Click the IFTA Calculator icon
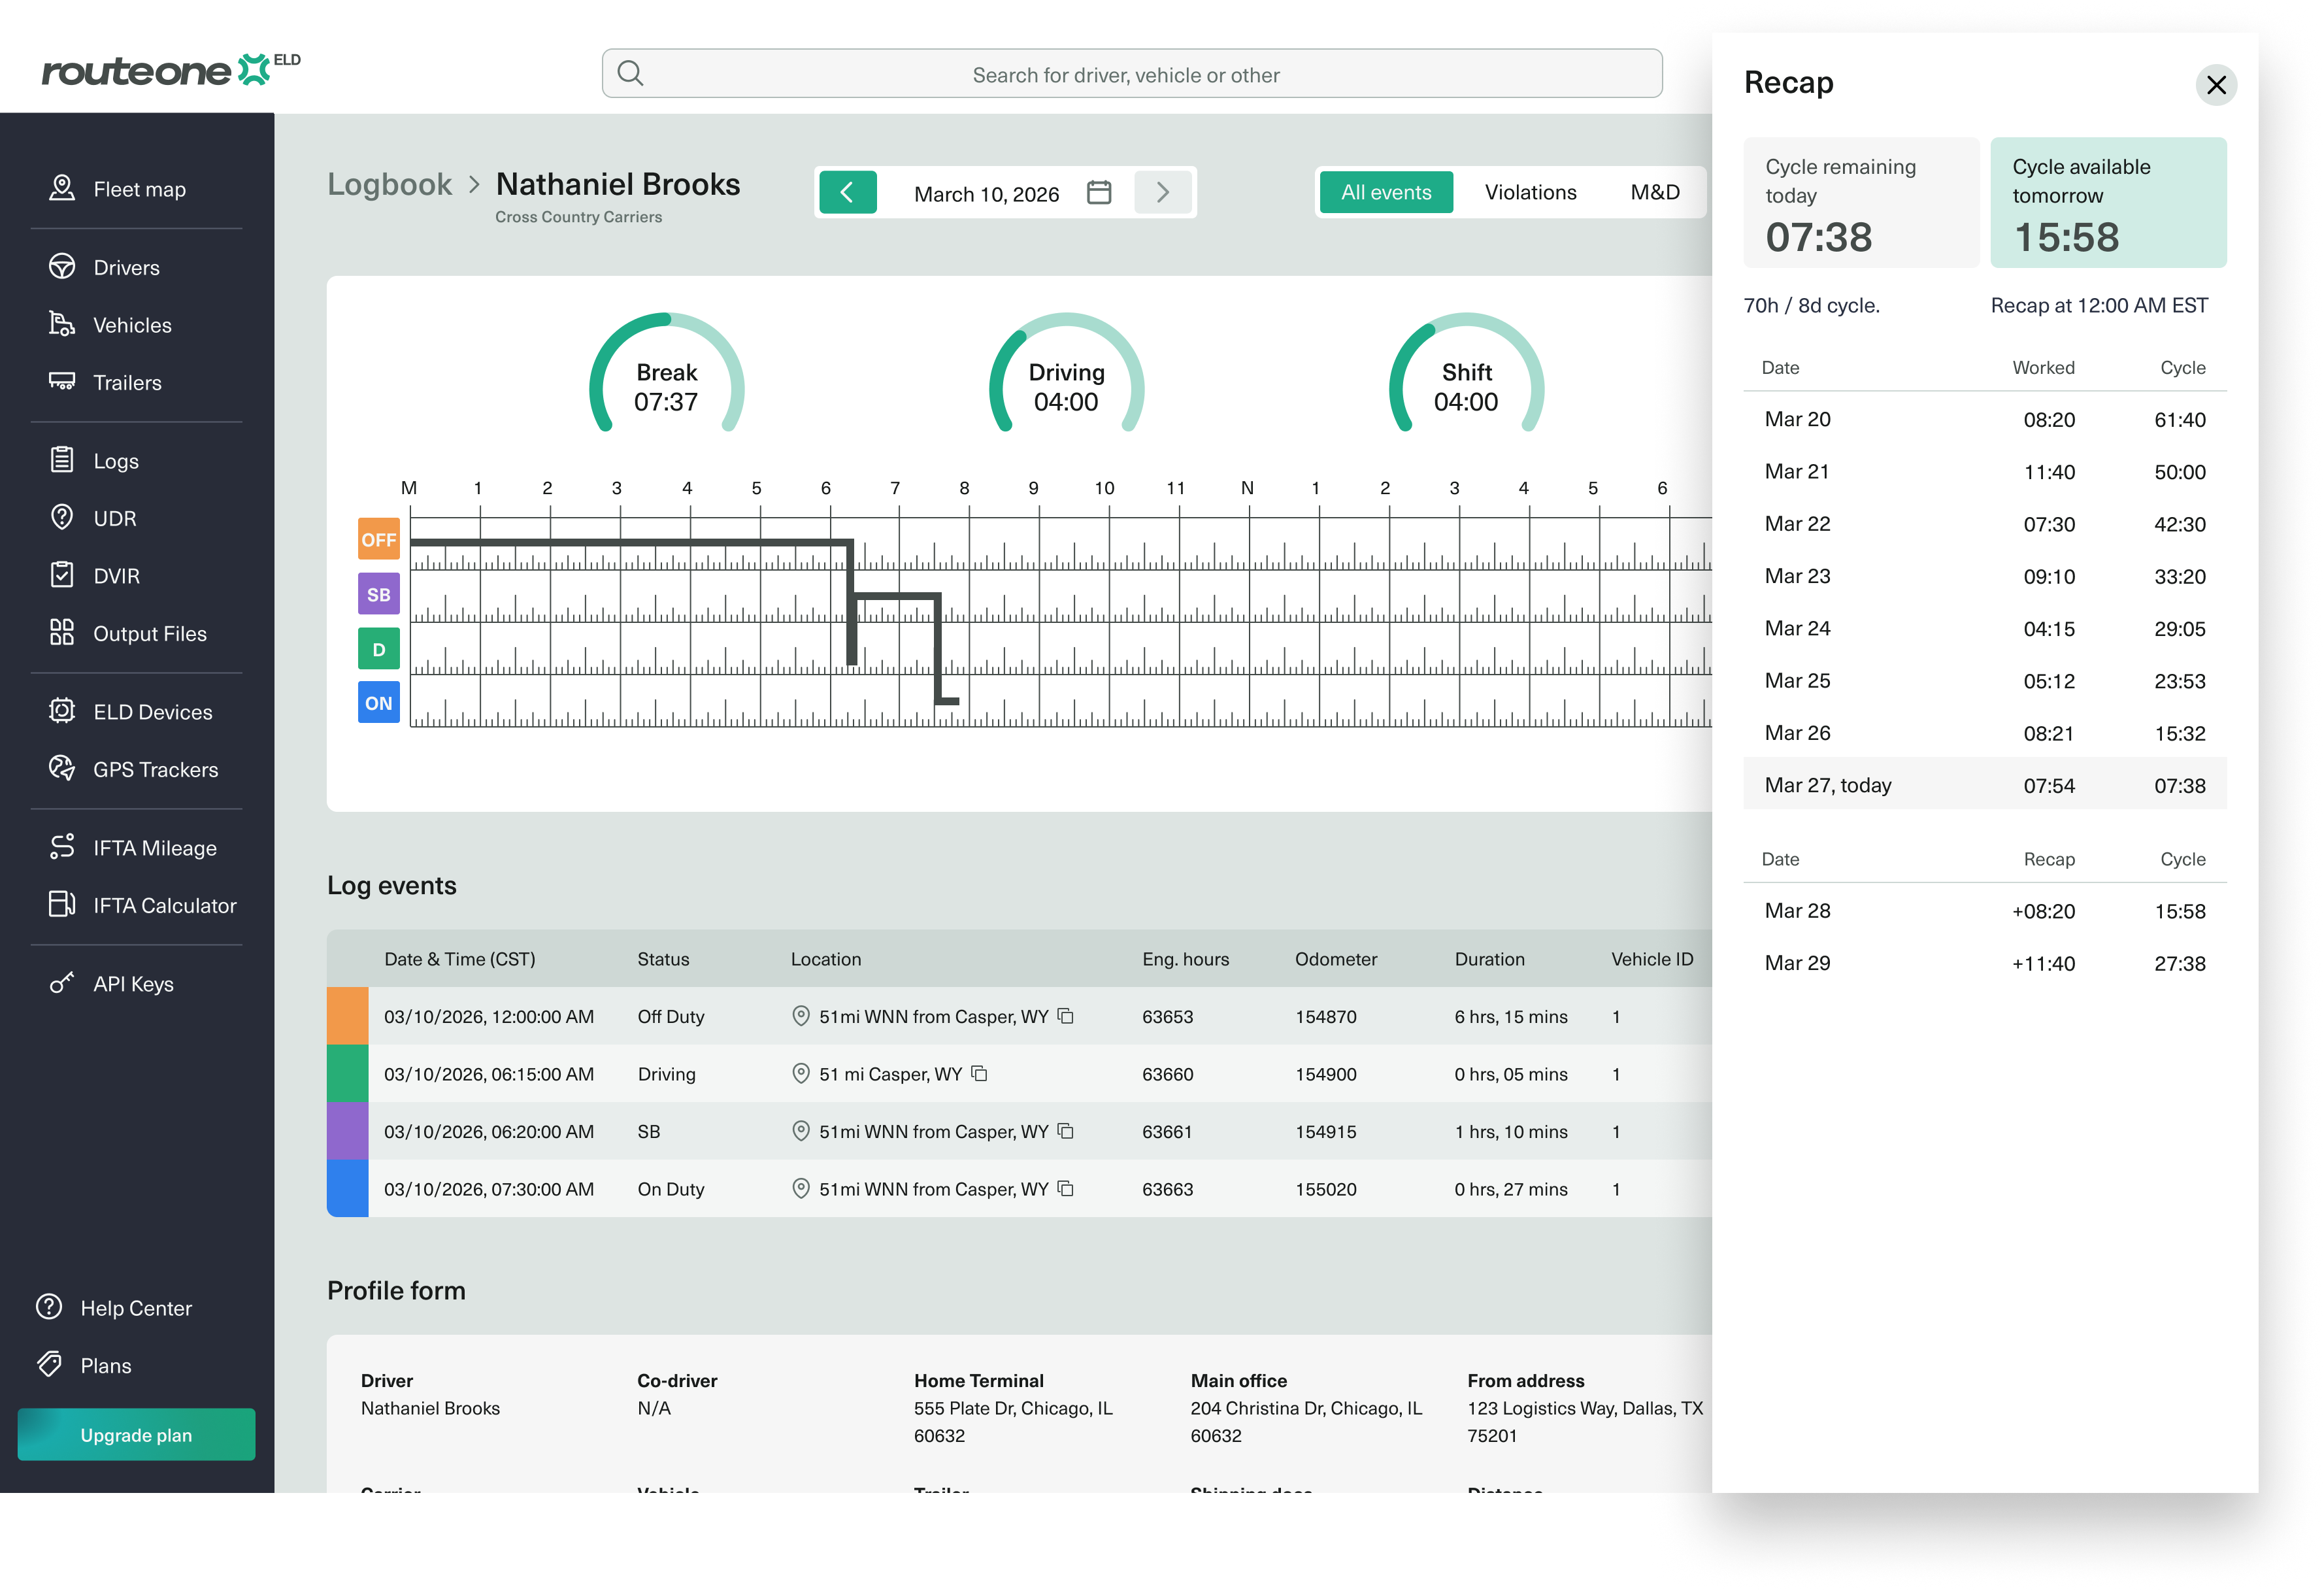Screen dimensions: 2324x1591 (x=62, y=904)
